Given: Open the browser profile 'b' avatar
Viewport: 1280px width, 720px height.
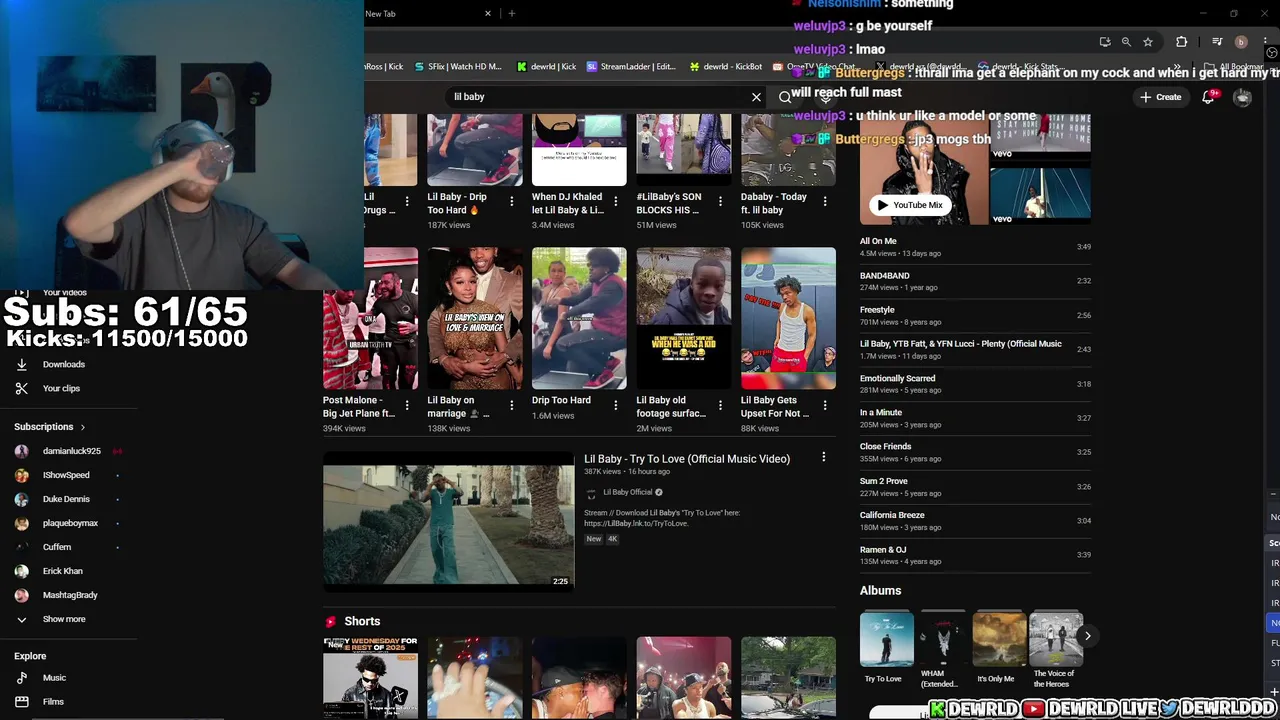Looking at the screenshot, I should [1241, 42].
